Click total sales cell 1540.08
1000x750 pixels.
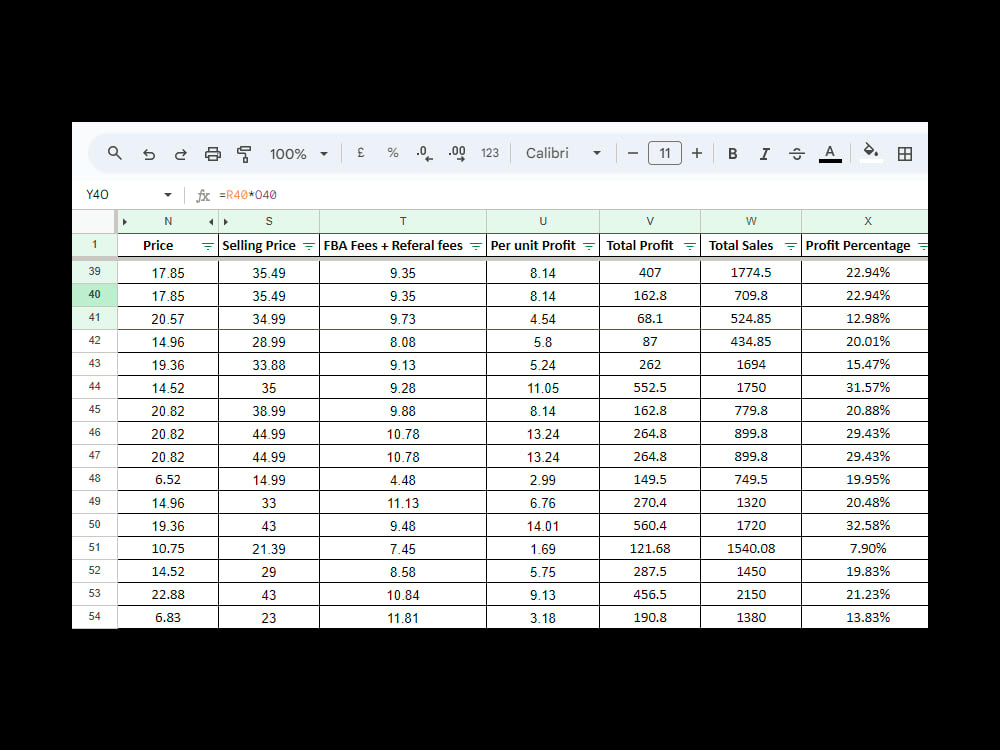pos(751,548)
